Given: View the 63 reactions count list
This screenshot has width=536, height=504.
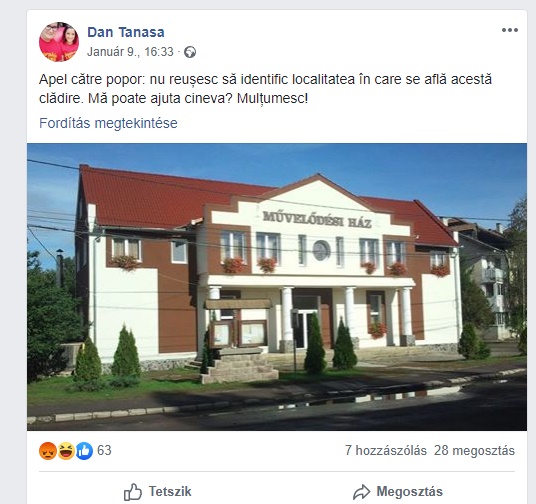Looking at the screenshot, I should 104,450.
